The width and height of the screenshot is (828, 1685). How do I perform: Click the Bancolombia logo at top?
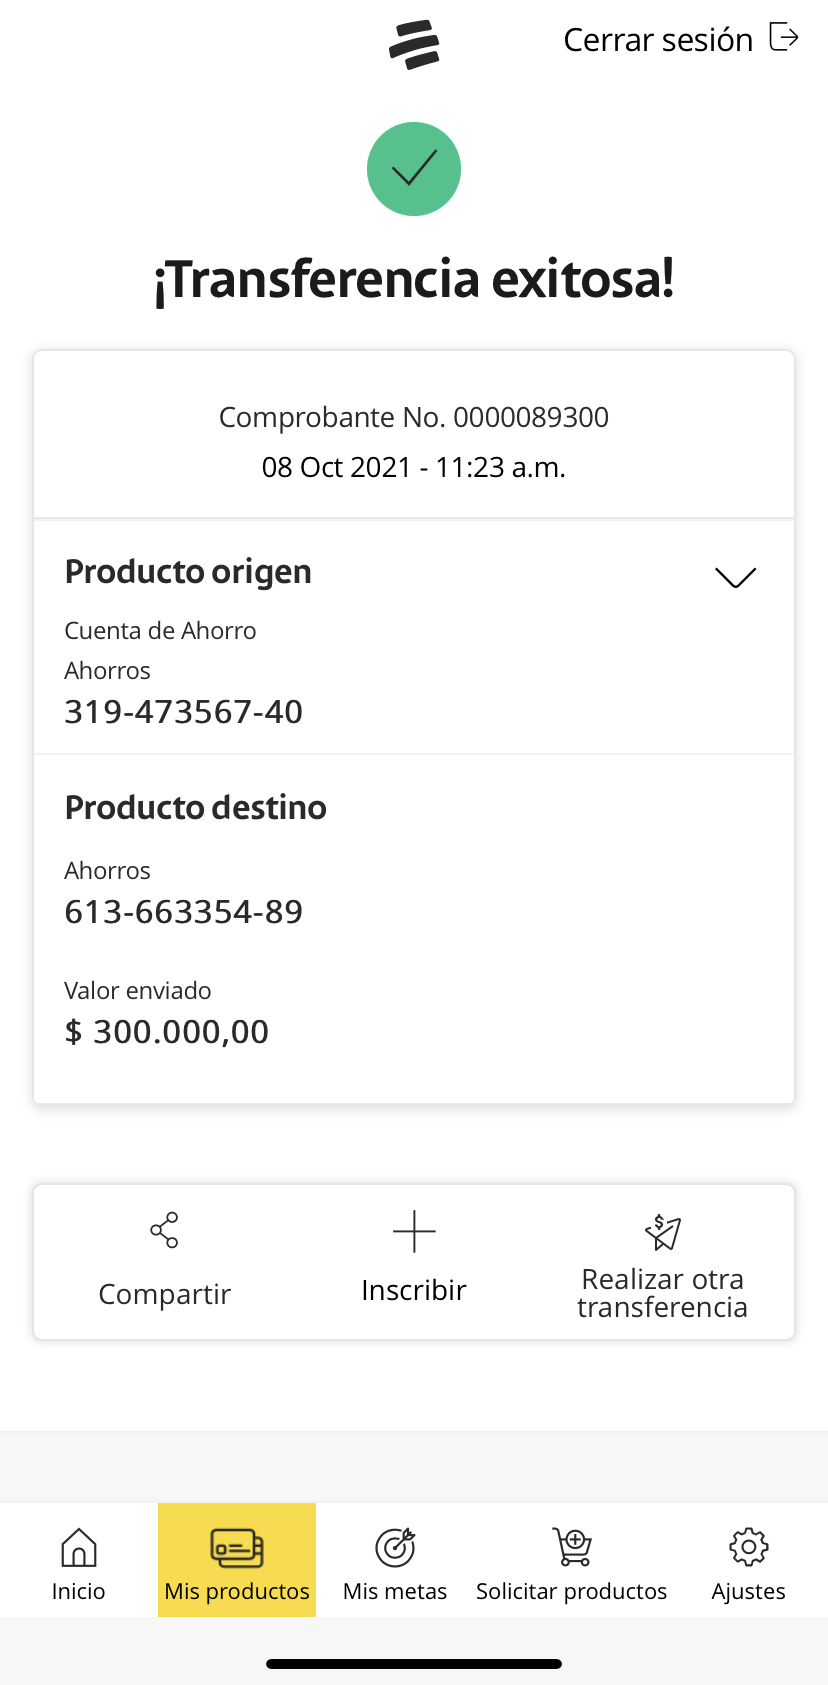(x=414, y=45)
